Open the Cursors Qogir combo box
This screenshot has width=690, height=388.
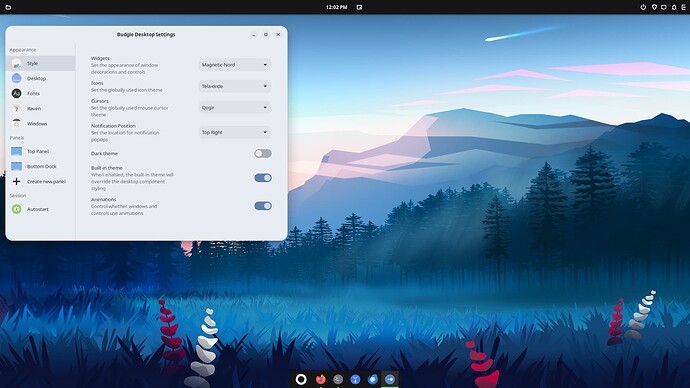click(235, 107)
